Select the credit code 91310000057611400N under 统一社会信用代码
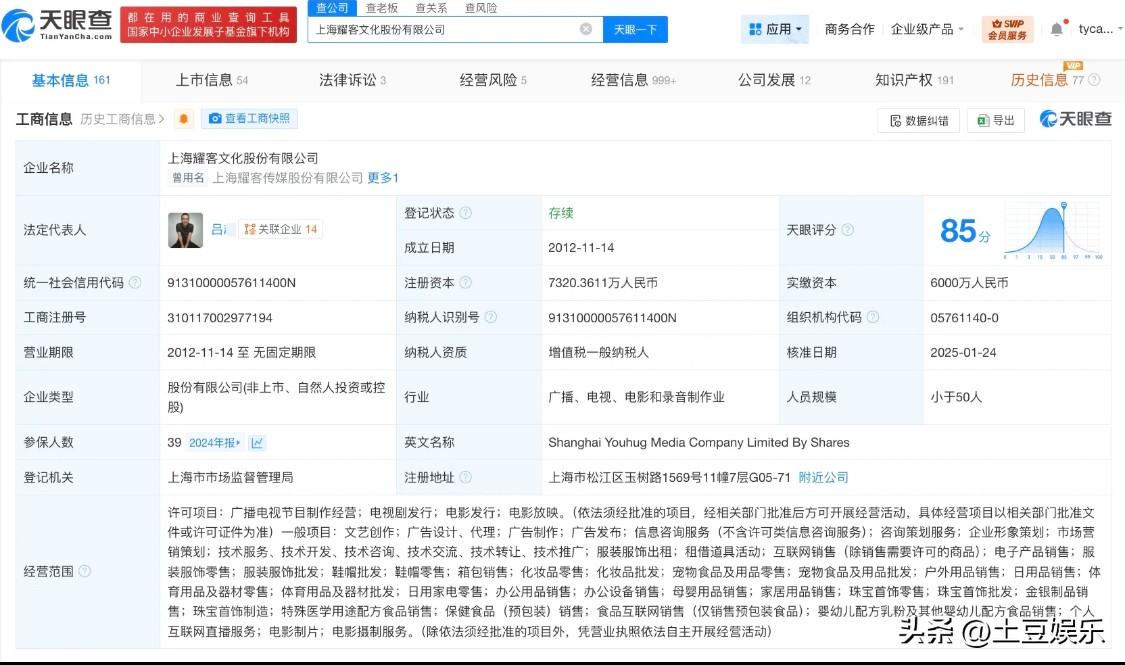The height and width of the screenshot is (665, 1125). [x=231, y=283]
